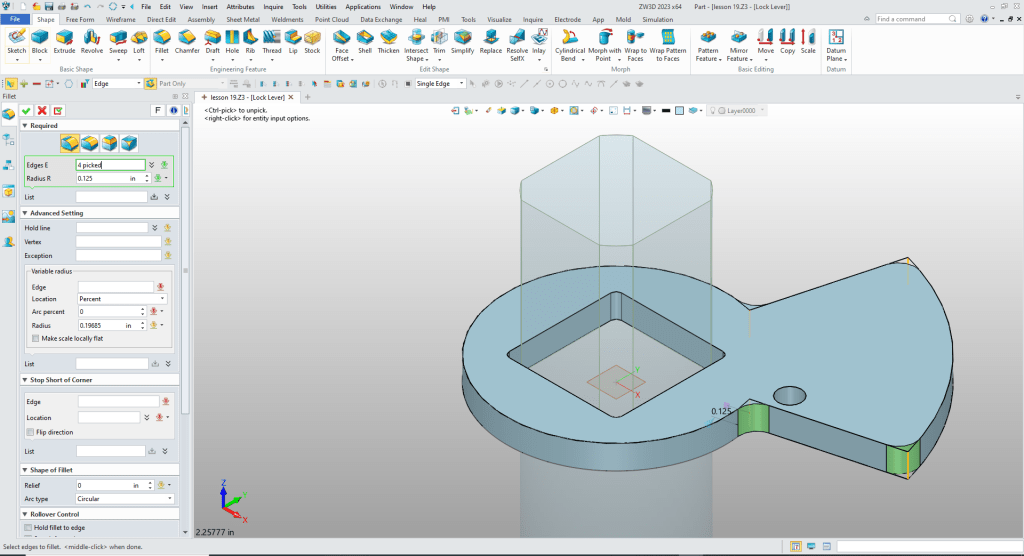
Task: Click the Edges E input field
Action: (x=110, y=165)
